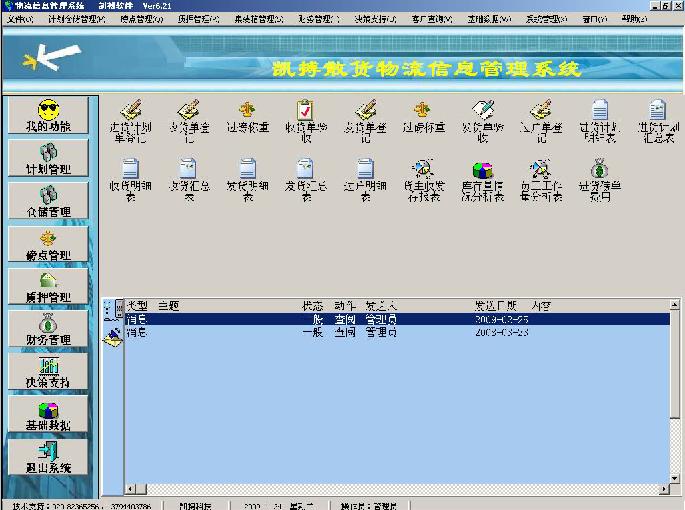Screen dimensions: 685x510
Task: Open 收货汇总表 report icon
Action: [189, 180]
